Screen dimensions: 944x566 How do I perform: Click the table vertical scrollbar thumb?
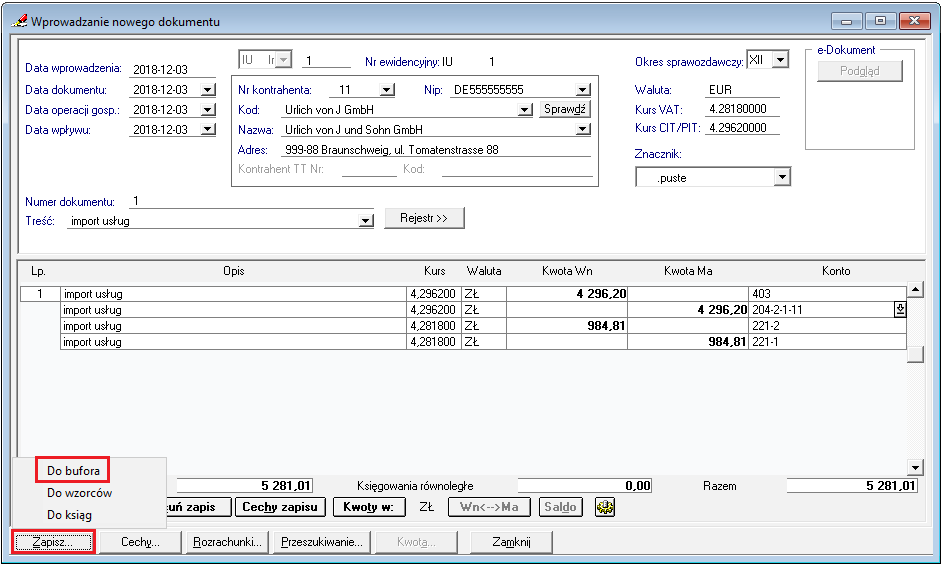pyautogui.click(x=915, y=355)
